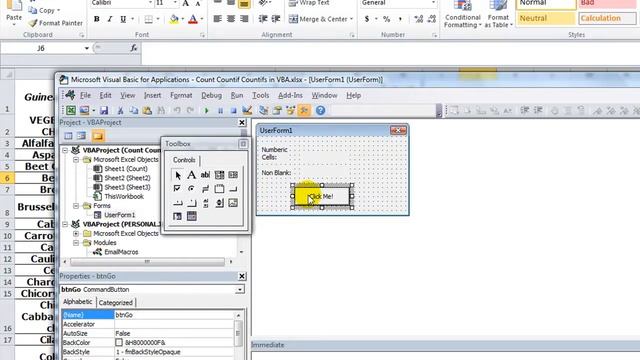Toggle Underline formatting in Excel ribbon
Image resolution: width=640 pixels, height=360 pixels.
pos(123,19)
